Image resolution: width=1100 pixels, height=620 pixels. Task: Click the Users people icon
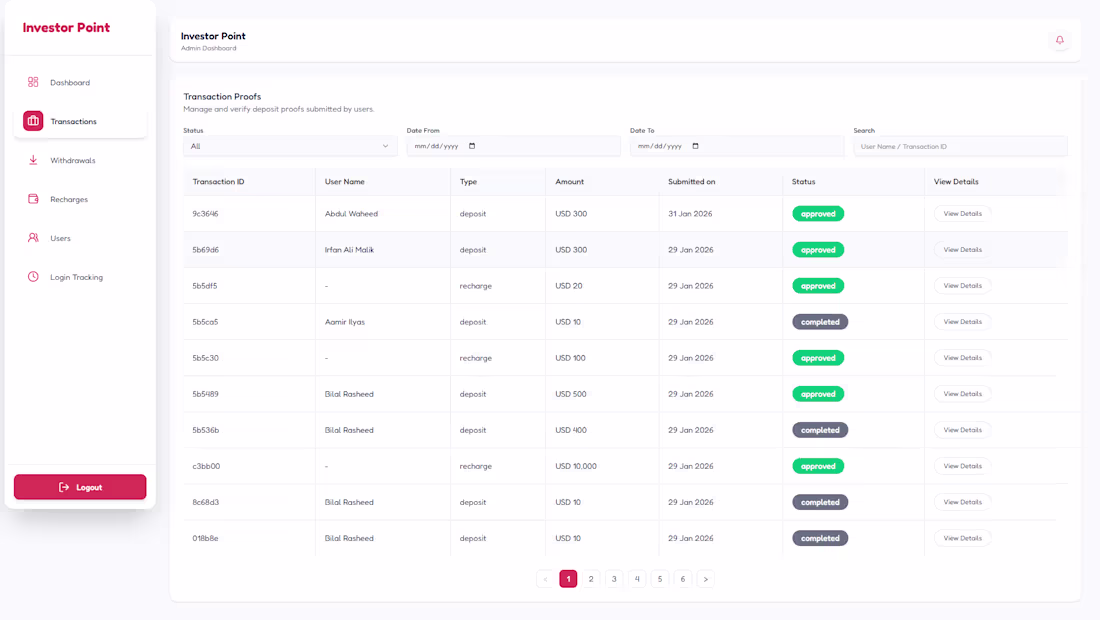click(x=33, y=238)
